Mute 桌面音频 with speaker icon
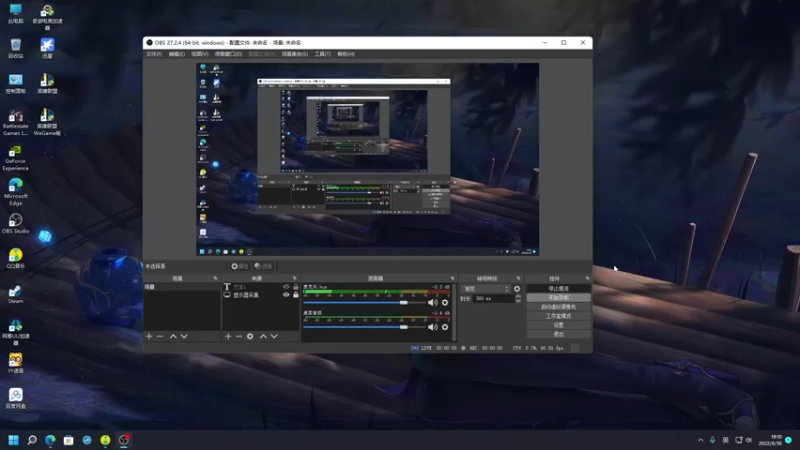The height and width of the screenshot is (450, 800). point(433,327)
